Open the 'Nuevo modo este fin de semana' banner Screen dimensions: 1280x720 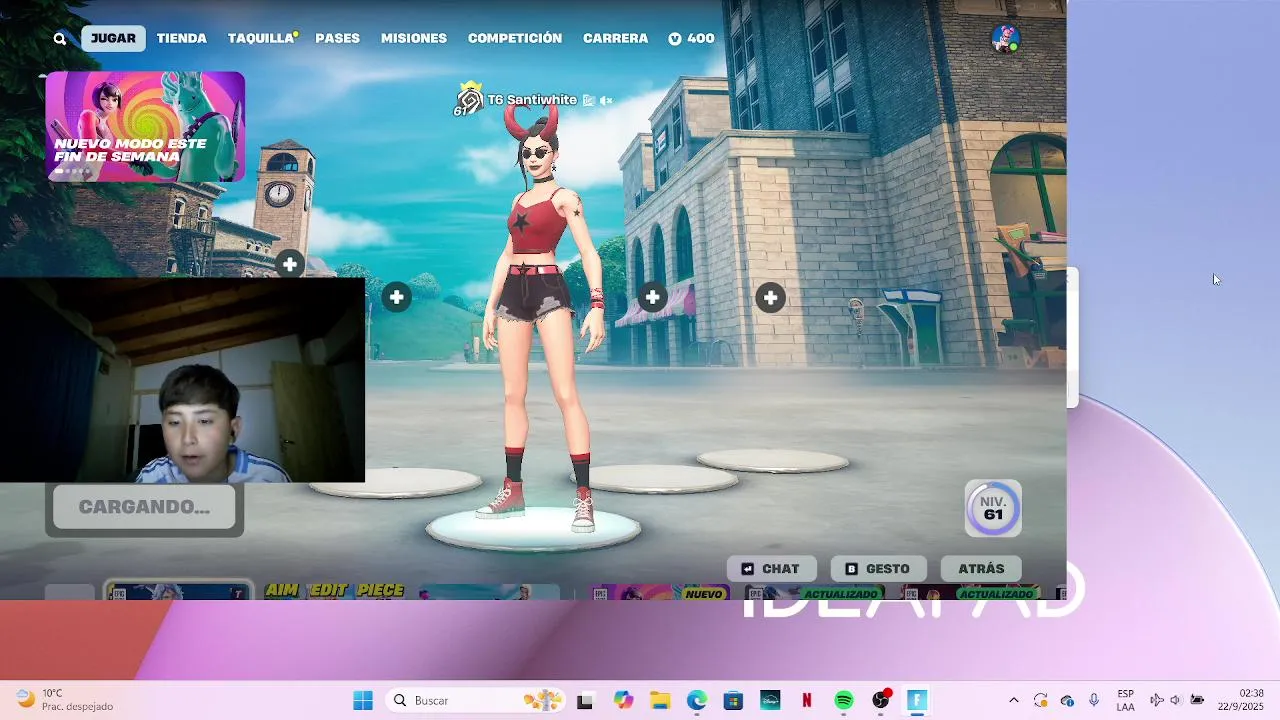(145, 126)
